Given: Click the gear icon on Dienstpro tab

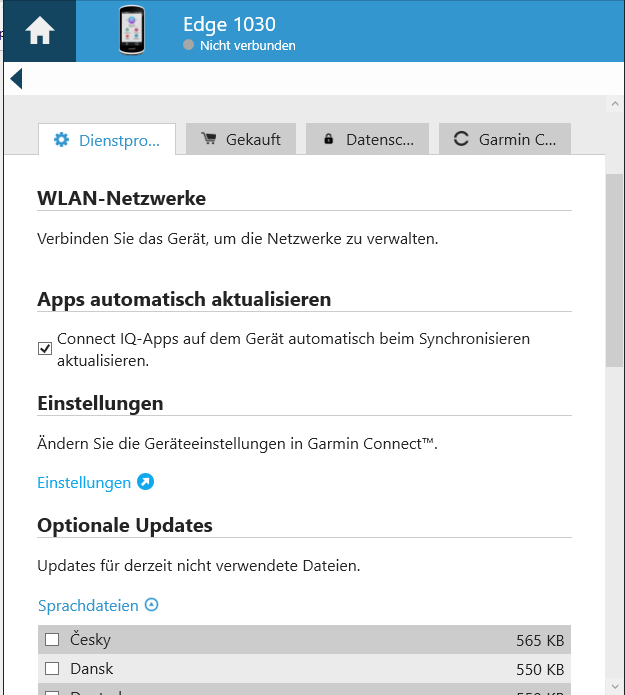Looking at the screenshot, I should coord(61,140).
